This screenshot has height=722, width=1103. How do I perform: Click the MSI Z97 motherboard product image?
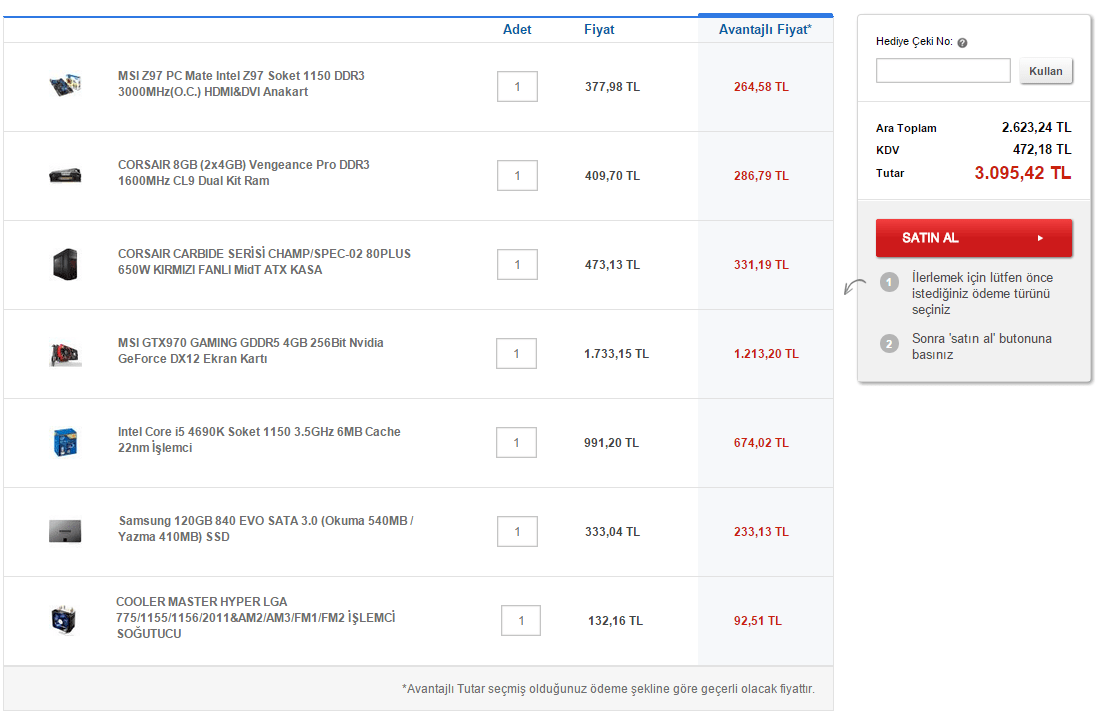point(65,85)
